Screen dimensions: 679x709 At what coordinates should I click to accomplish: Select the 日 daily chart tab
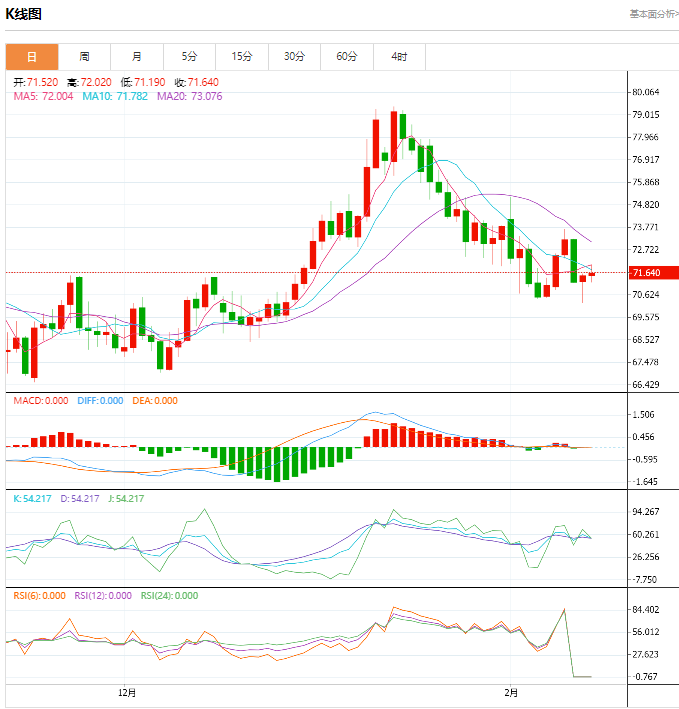(x=32, y=57)
